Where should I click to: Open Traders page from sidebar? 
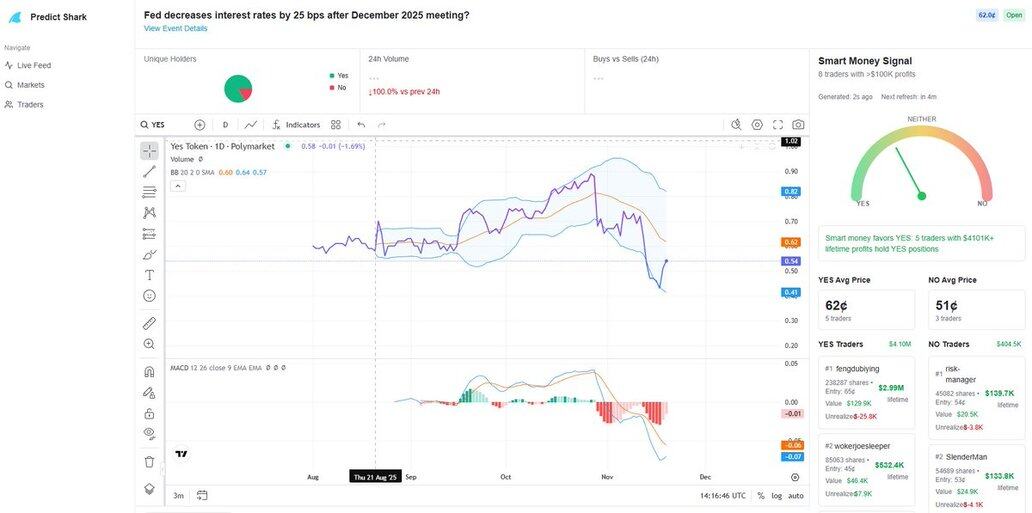(x=30, y=104)
